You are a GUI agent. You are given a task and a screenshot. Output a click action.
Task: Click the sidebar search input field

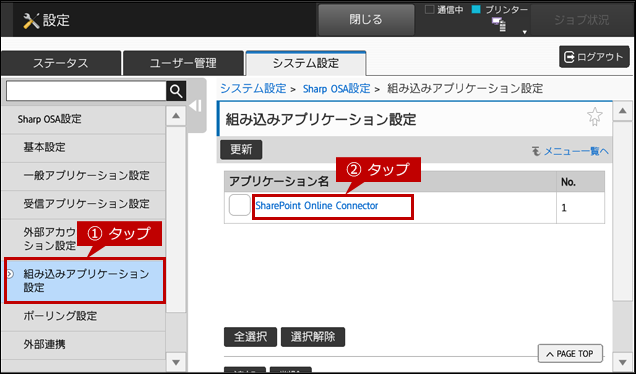pyautogui.click(x=86, y=91)
